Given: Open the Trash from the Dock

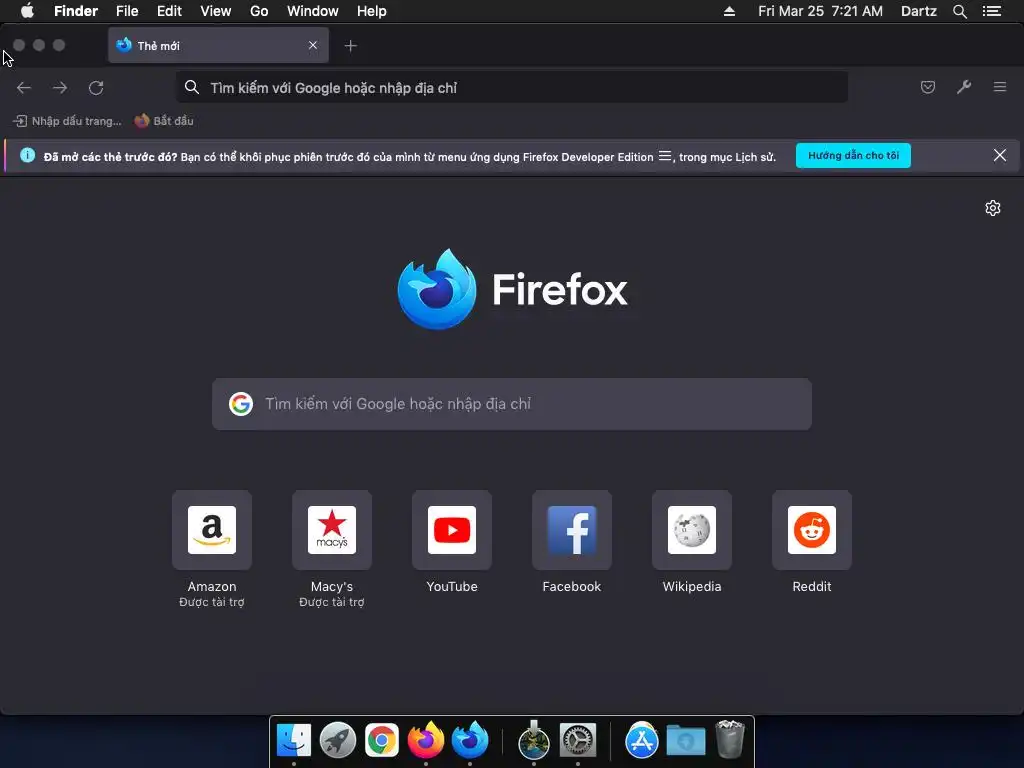Looking at the screenshot, I should pyautogui.click(x=729, y=739).
